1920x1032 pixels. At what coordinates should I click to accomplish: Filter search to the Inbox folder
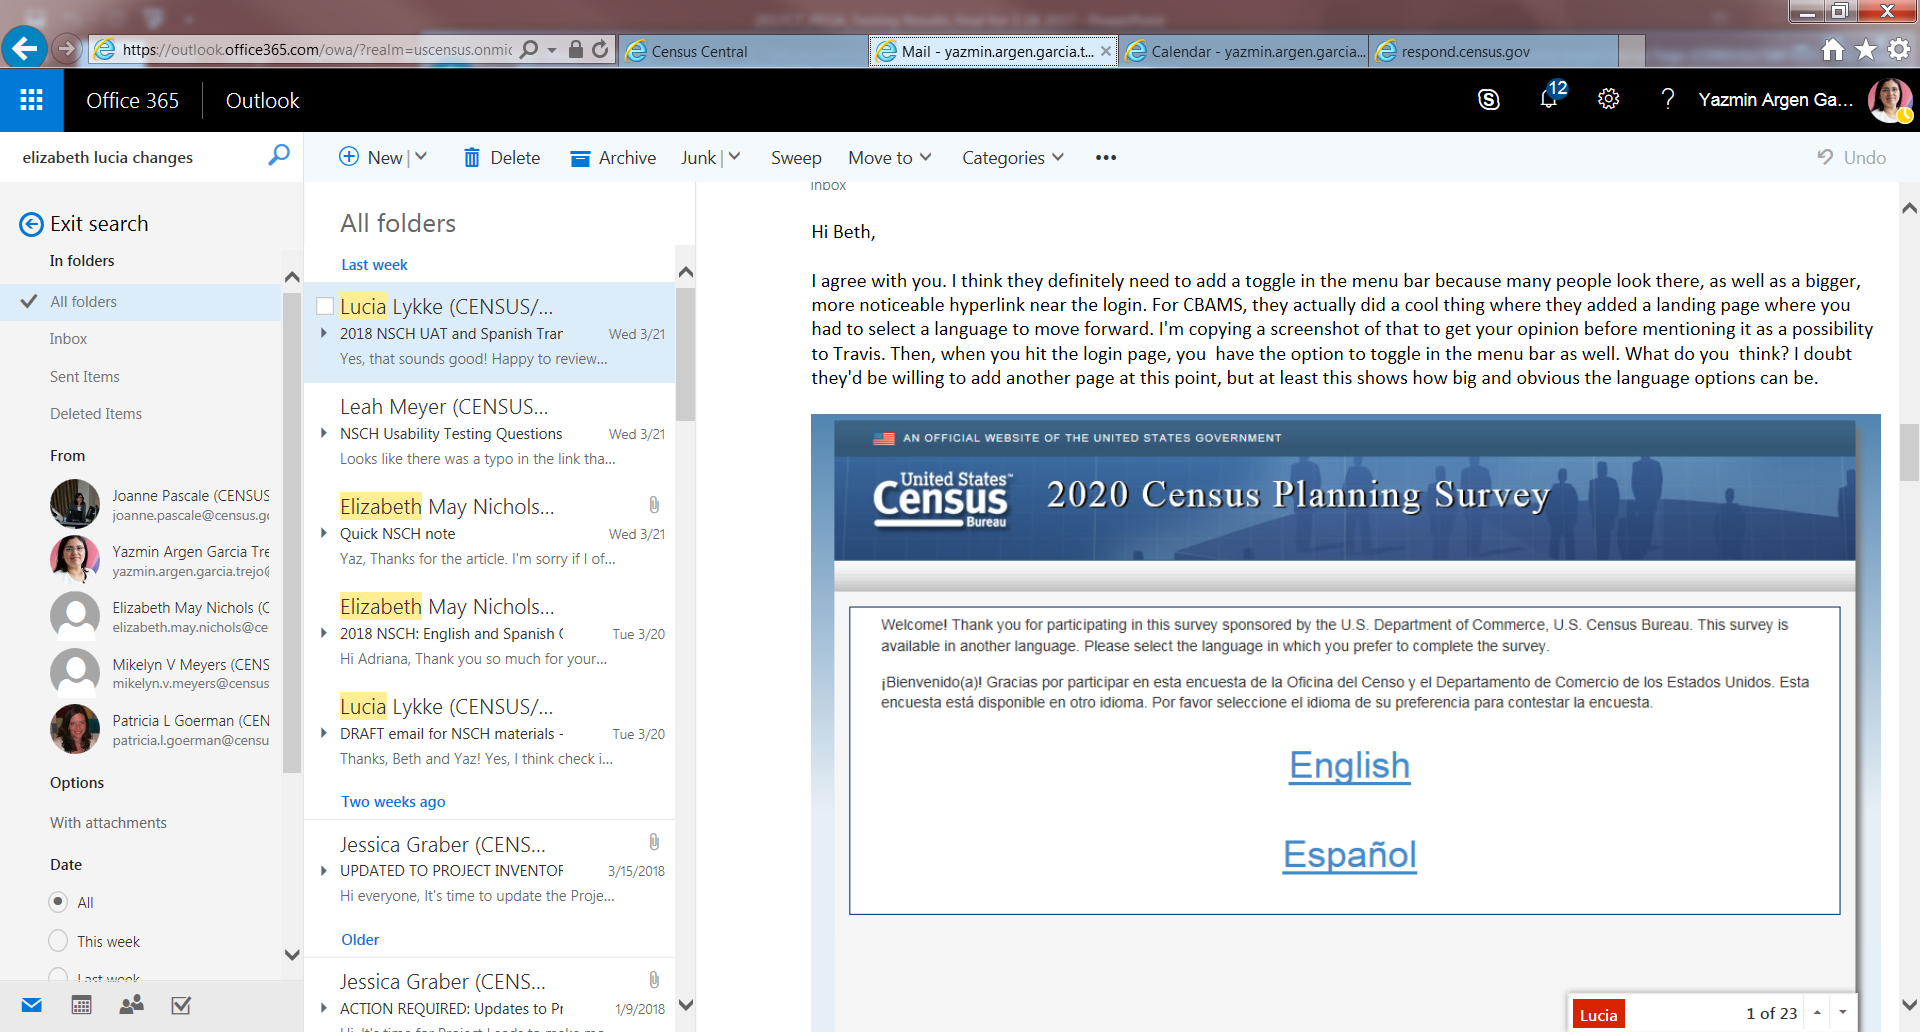point(68,339)
